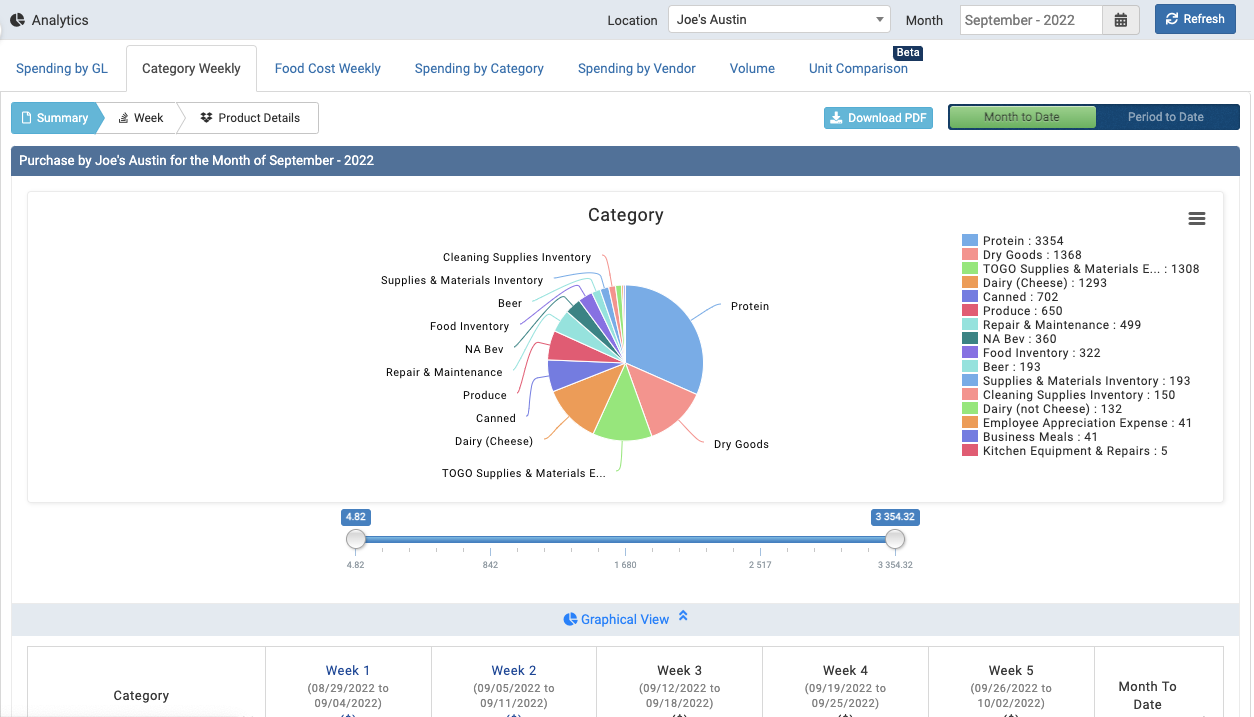
Task: Click the Analytics logo icon top left
Action: [15, 19]
